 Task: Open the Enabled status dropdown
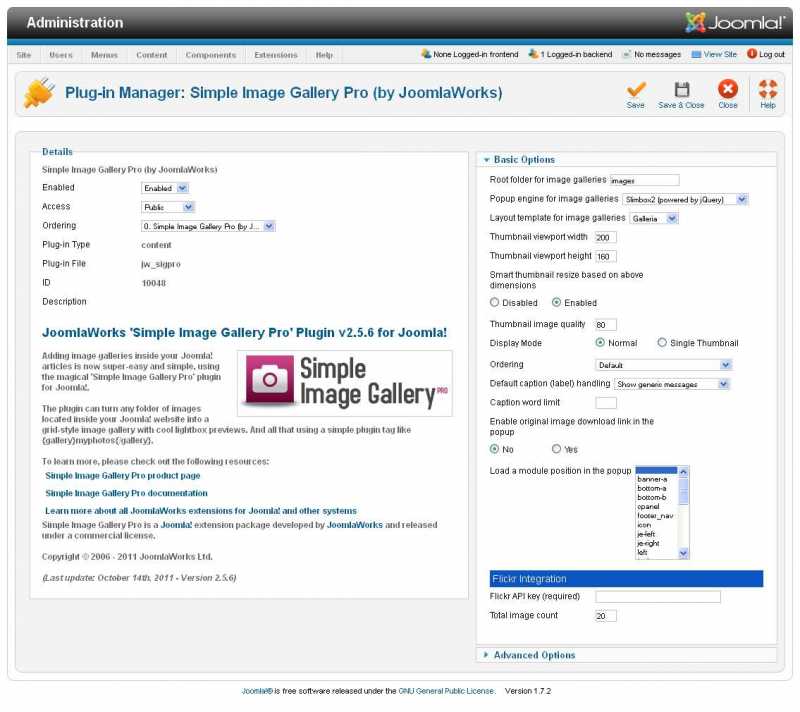point(165,188)
